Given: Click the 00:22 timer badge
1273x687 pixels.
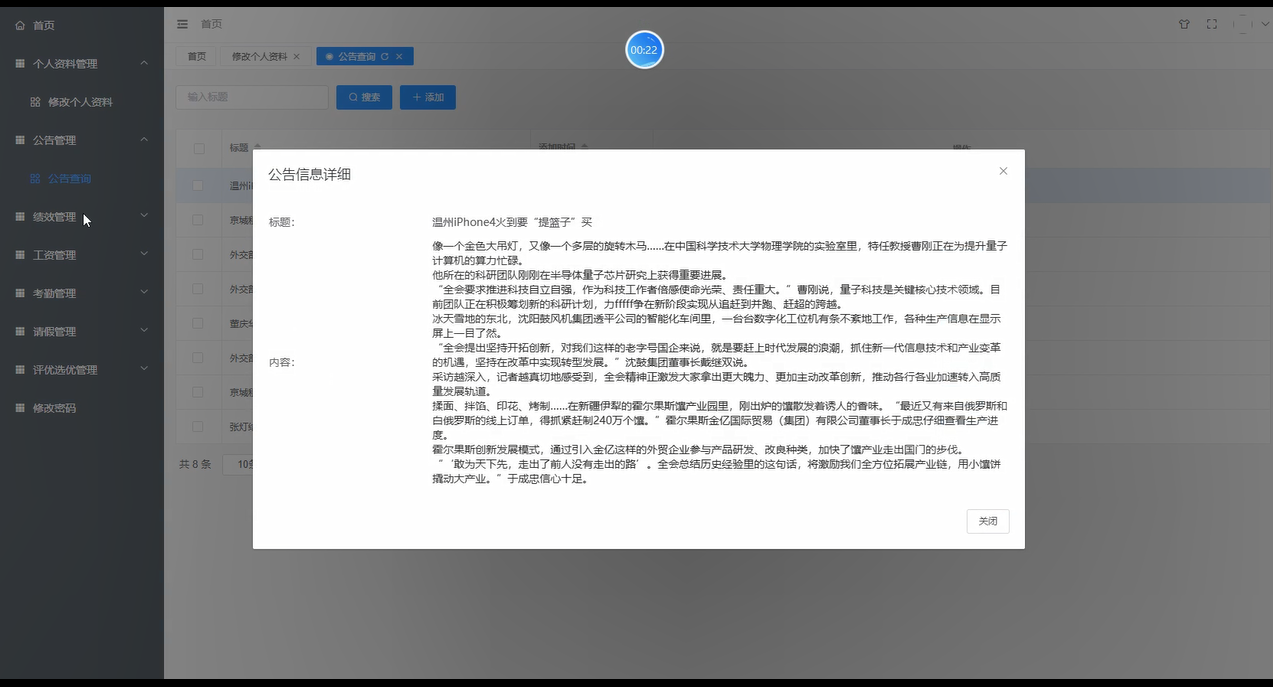Looking at the screenshot, I should (x=645, y=50).
